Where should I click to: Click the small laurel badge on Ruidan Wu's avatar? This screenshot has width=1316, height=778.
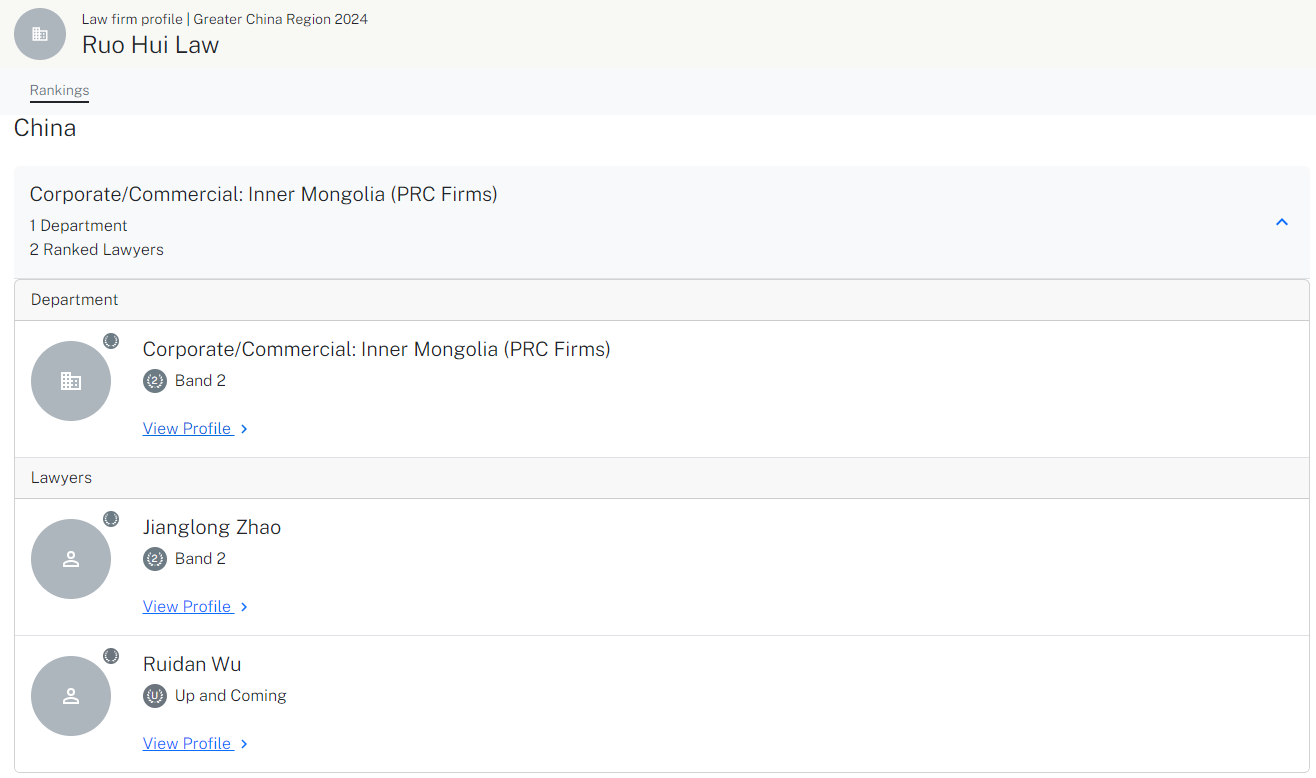(x=111, y=656)
